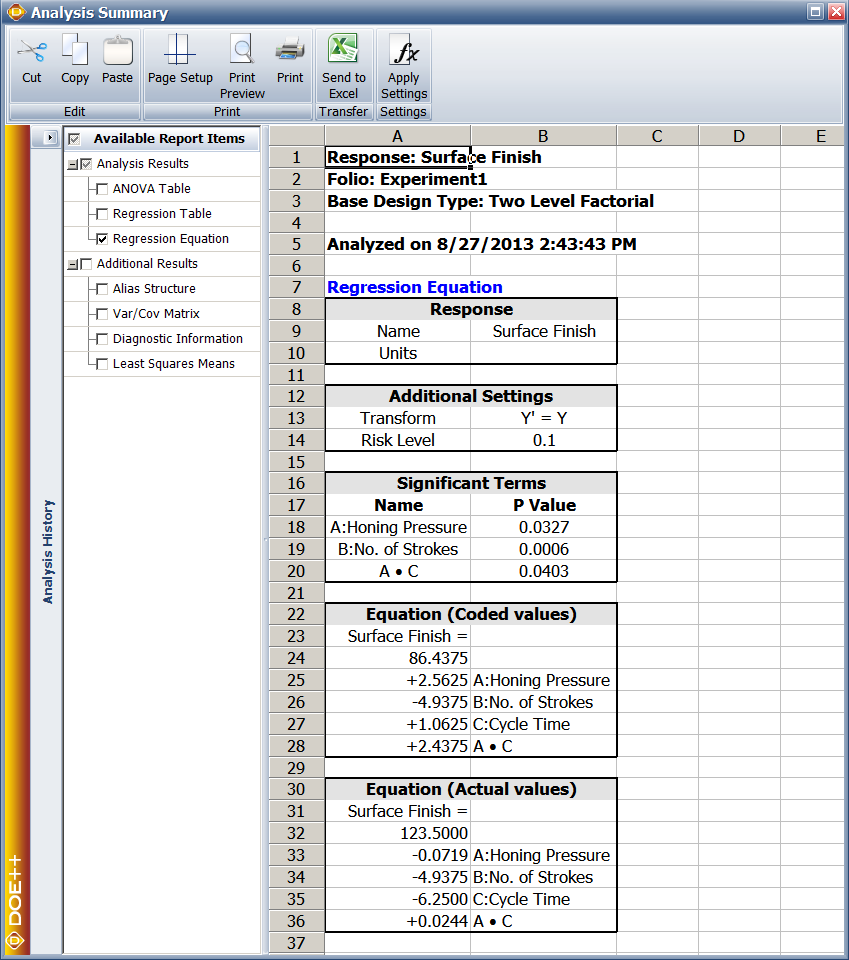Image resolution: width=849 pixels, height=960 pixels.
Task: Select column B header
Action: [544, 136]
